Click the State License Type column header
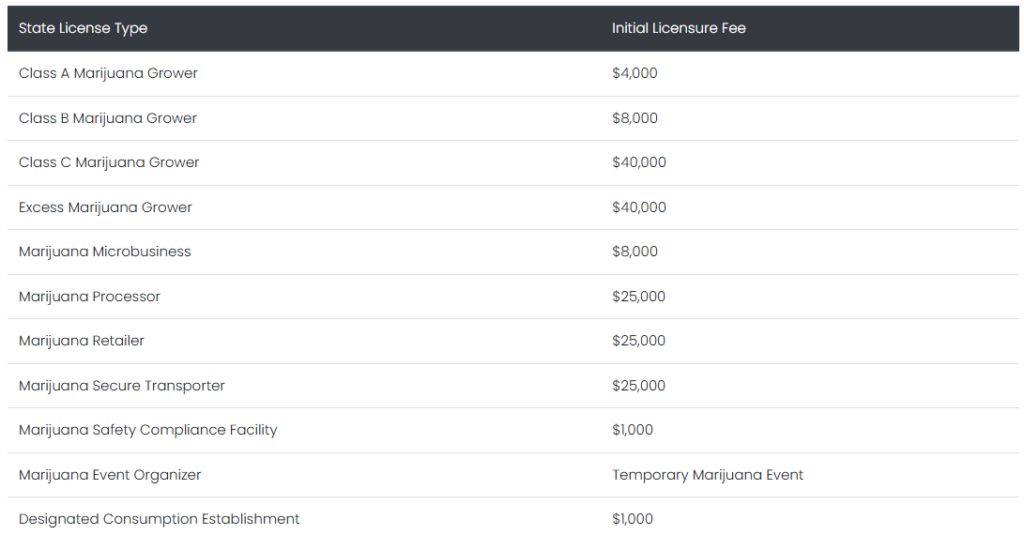 click(x=83, y=28)
